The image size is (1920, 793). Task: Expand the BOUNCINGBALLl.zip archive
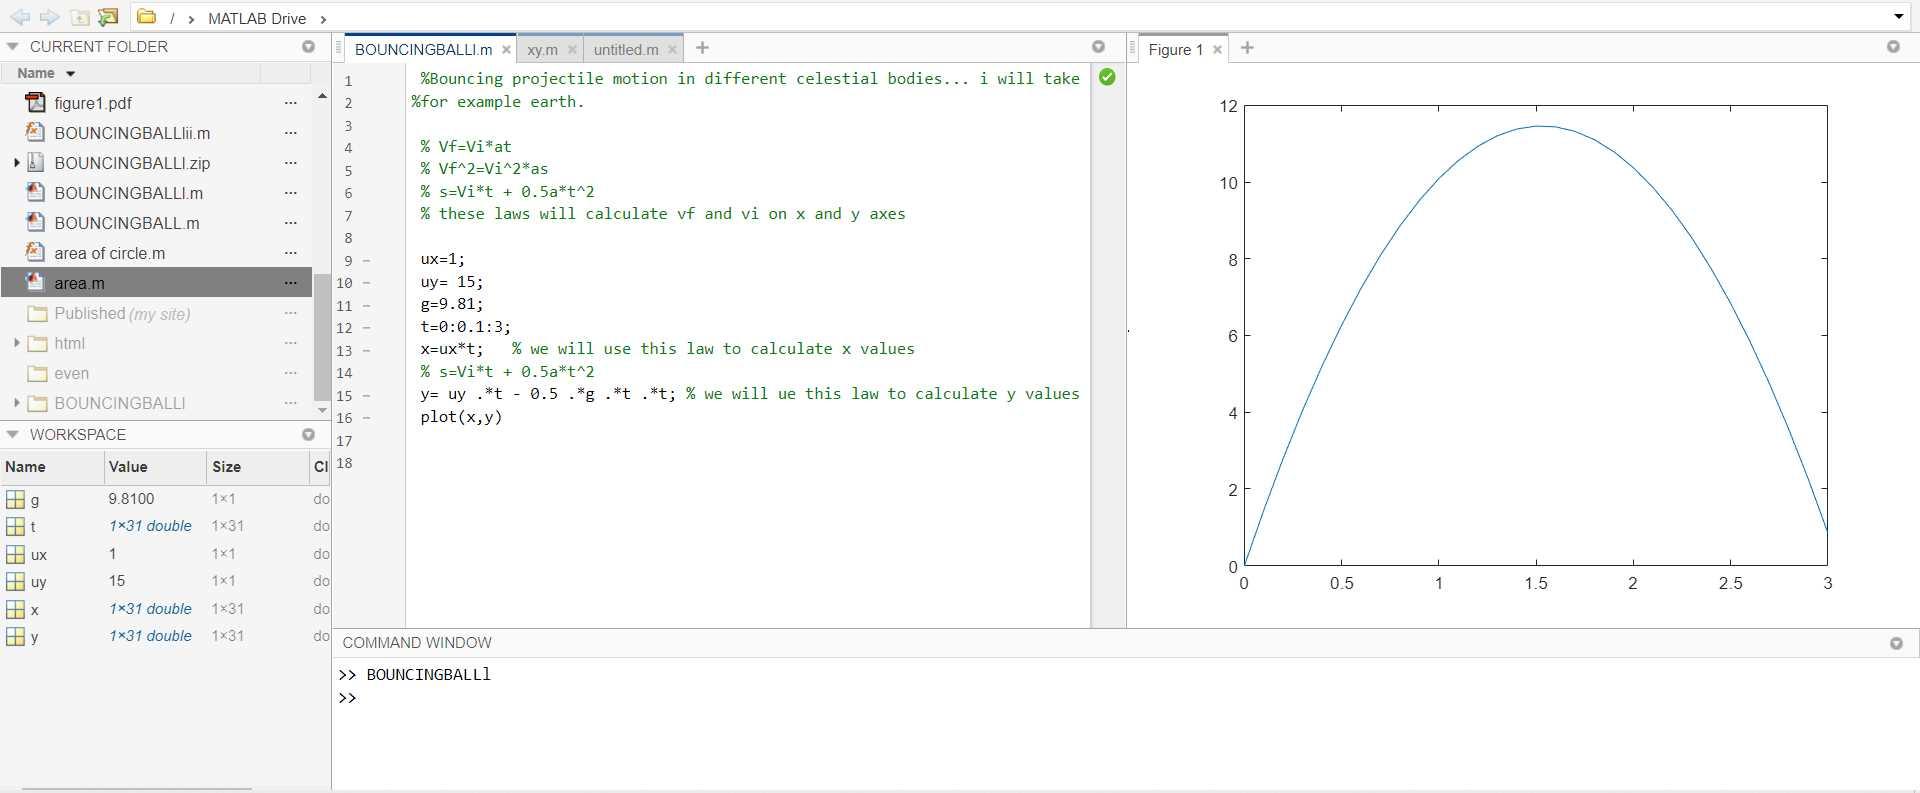pos(16,162)
